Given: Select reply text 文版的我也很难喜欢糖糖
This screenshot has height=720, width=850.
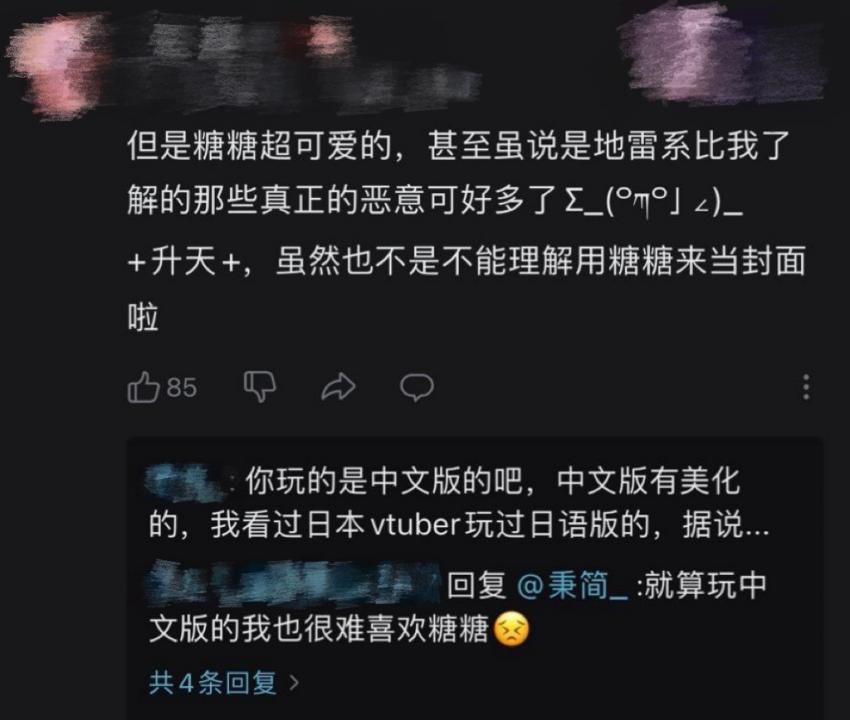Looking at the screenshot, I should click(x=319, y=629).
